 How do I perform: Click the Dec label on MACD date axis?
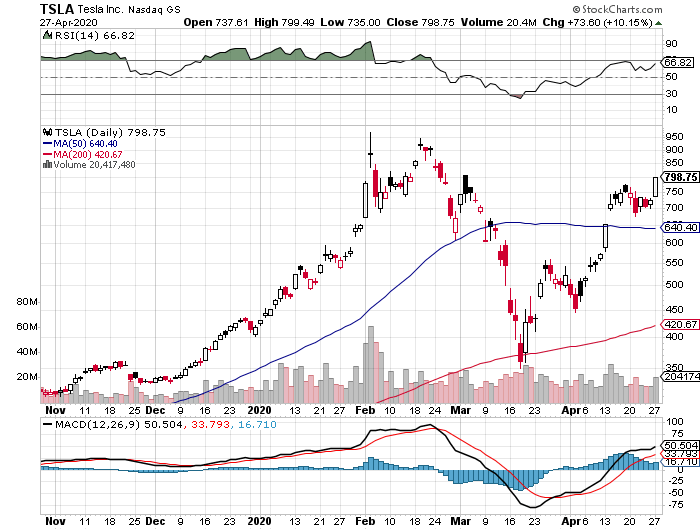pos(155,521)
